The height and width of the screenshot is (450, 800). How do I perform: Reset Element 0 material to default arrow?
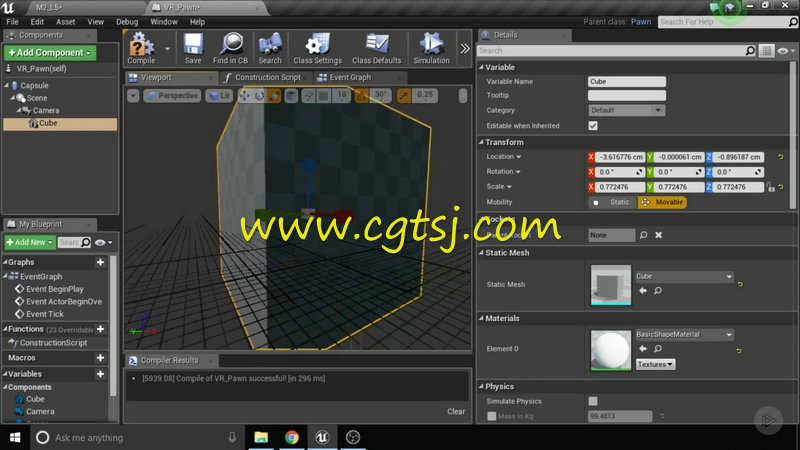(x=739, y=351)
